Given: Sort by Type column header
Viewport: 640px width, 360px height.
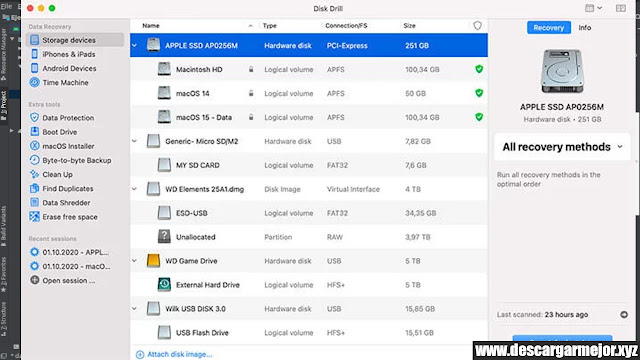Looking at the screenshot, I should click(x=269, y=26).
